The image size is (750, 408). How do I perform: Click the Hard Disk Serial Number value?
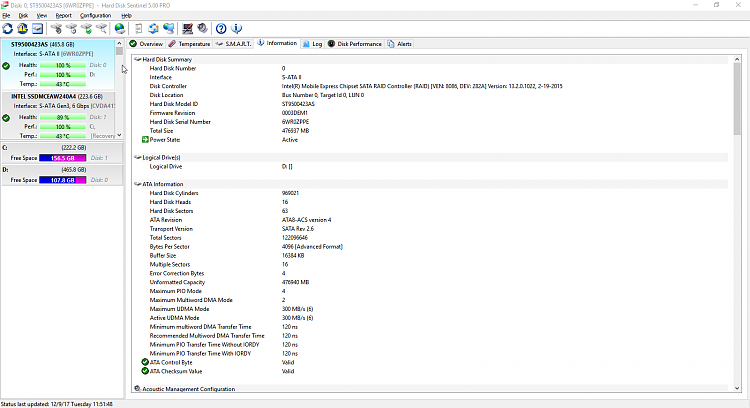pyautogui.click(x=295, y=122)
